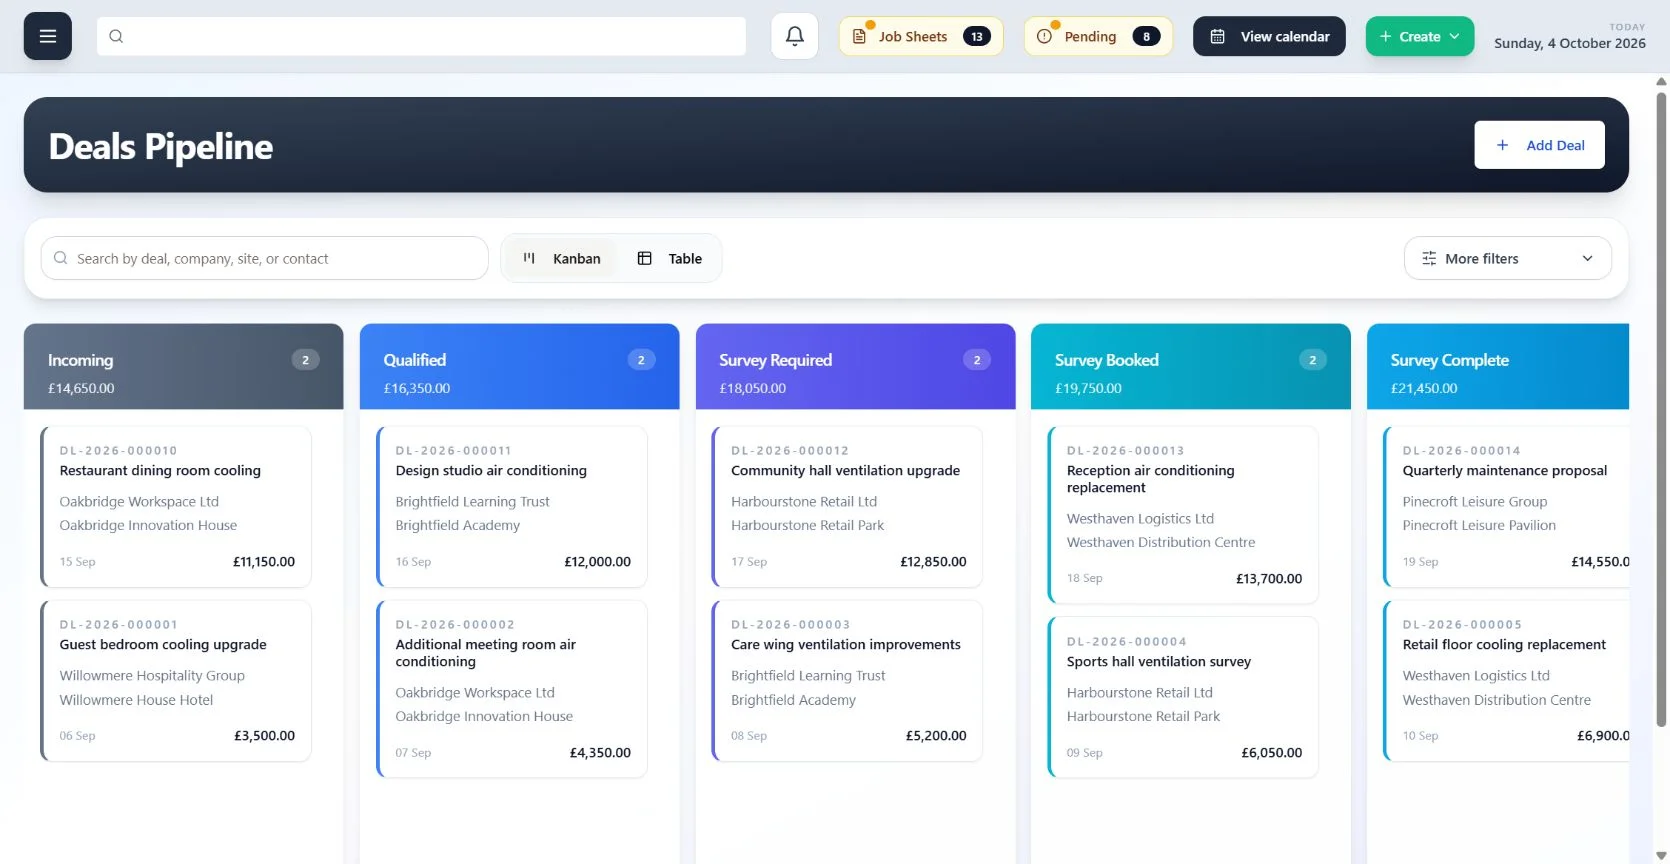Click Add Deal button
The height and width of the screenshot is (864, 1670).
click(1539, 145)
